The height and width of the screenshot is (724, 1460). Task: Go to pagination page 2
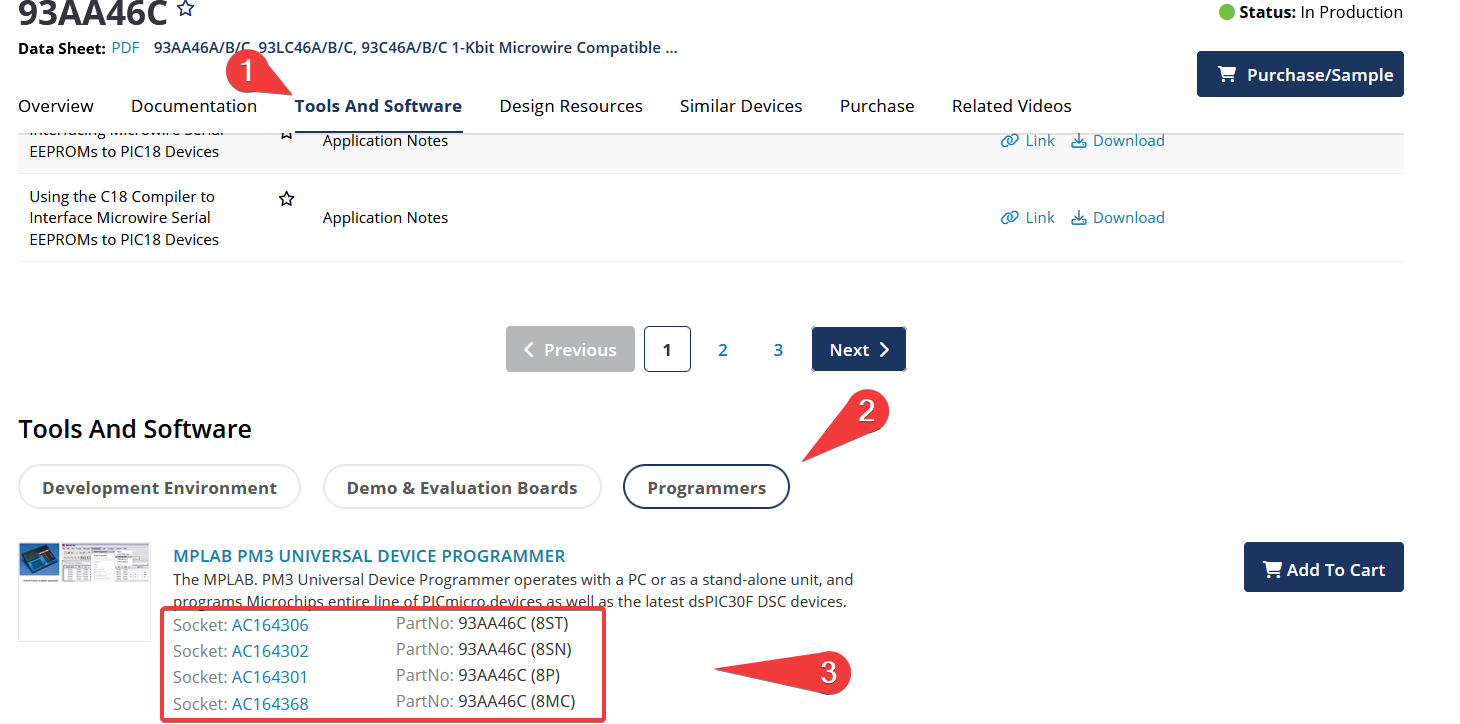722,350
